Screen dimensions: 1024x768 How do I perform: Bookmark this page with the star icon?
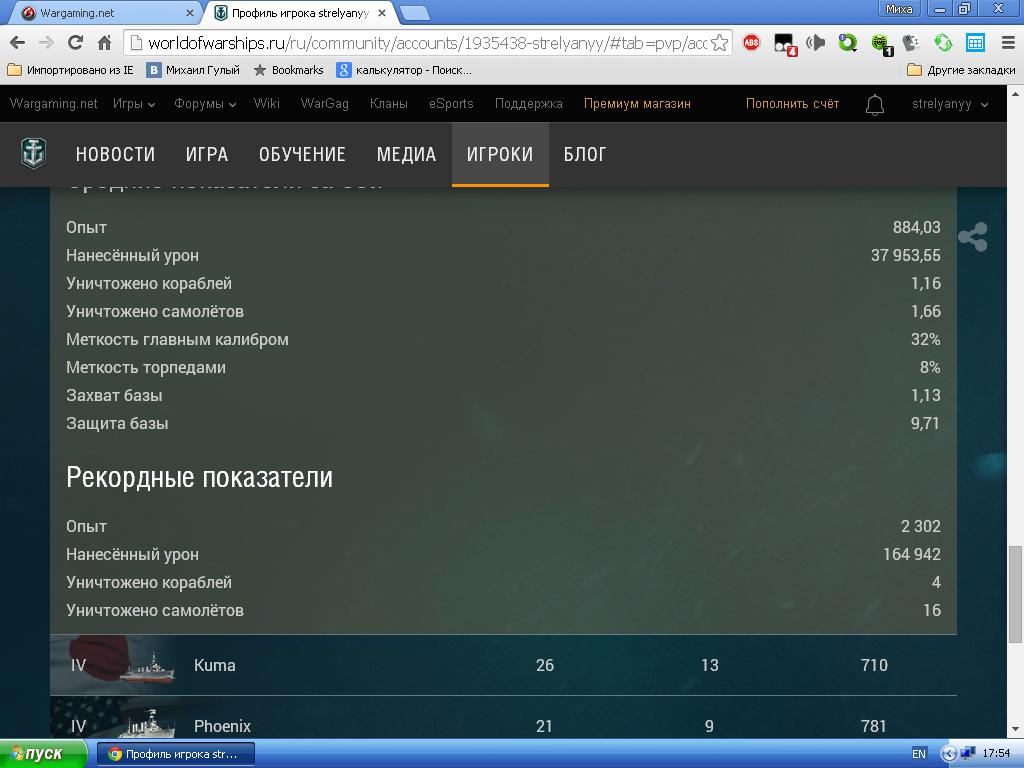[x=719, y=43]
